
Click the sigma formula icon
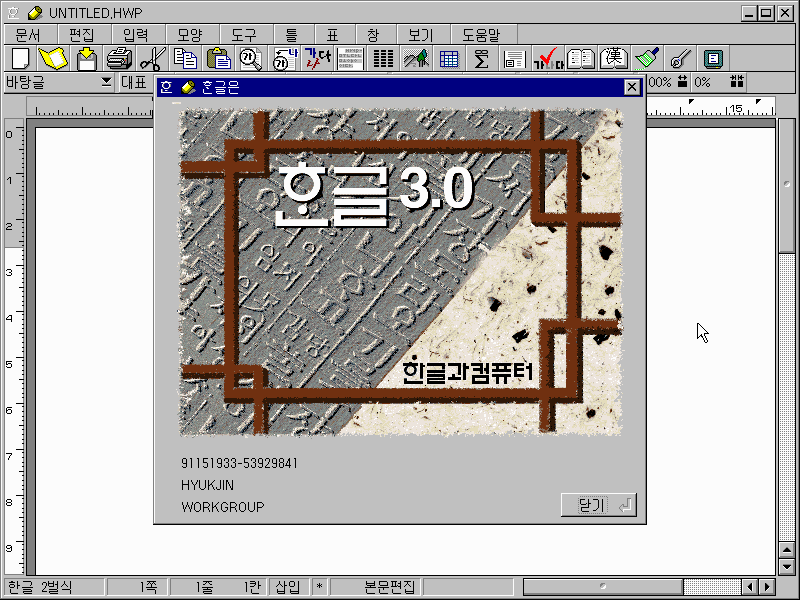click(481, 59)
